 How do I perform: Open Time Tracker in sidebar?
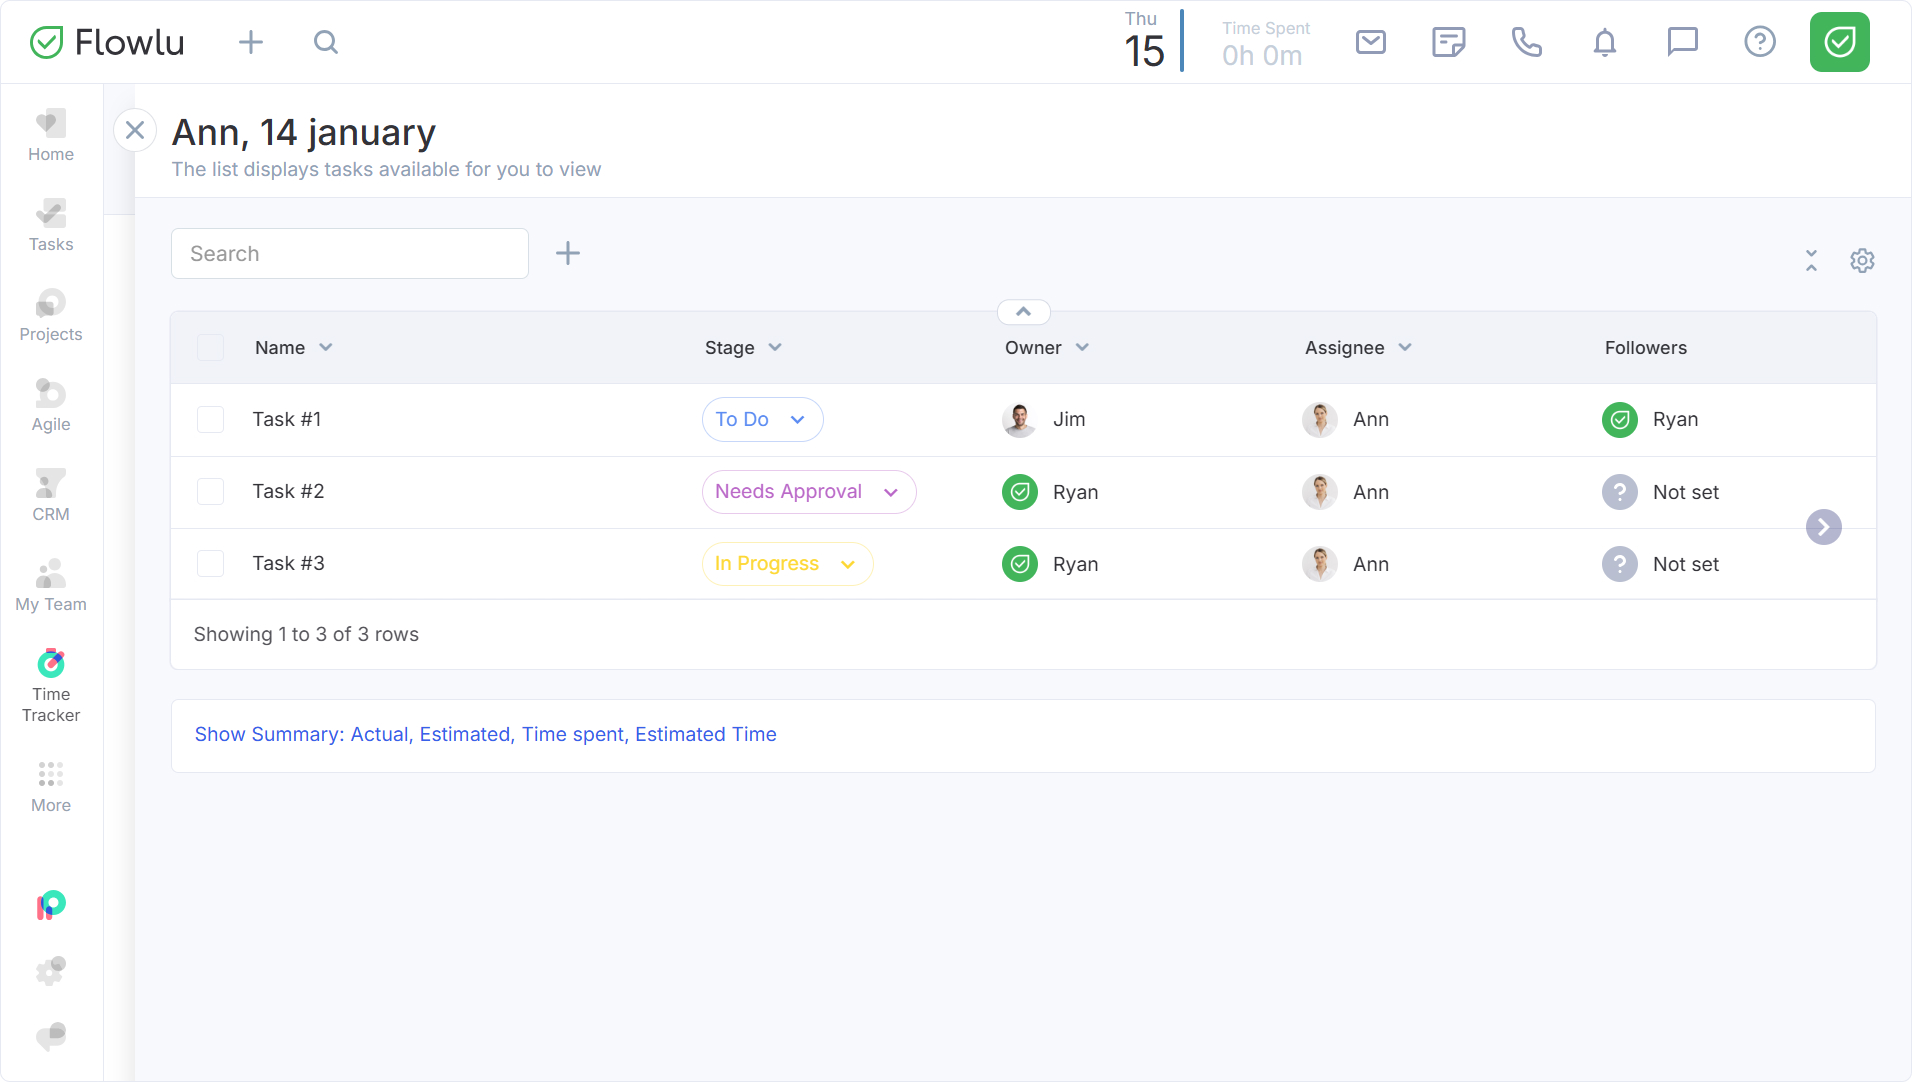[51, 685]
